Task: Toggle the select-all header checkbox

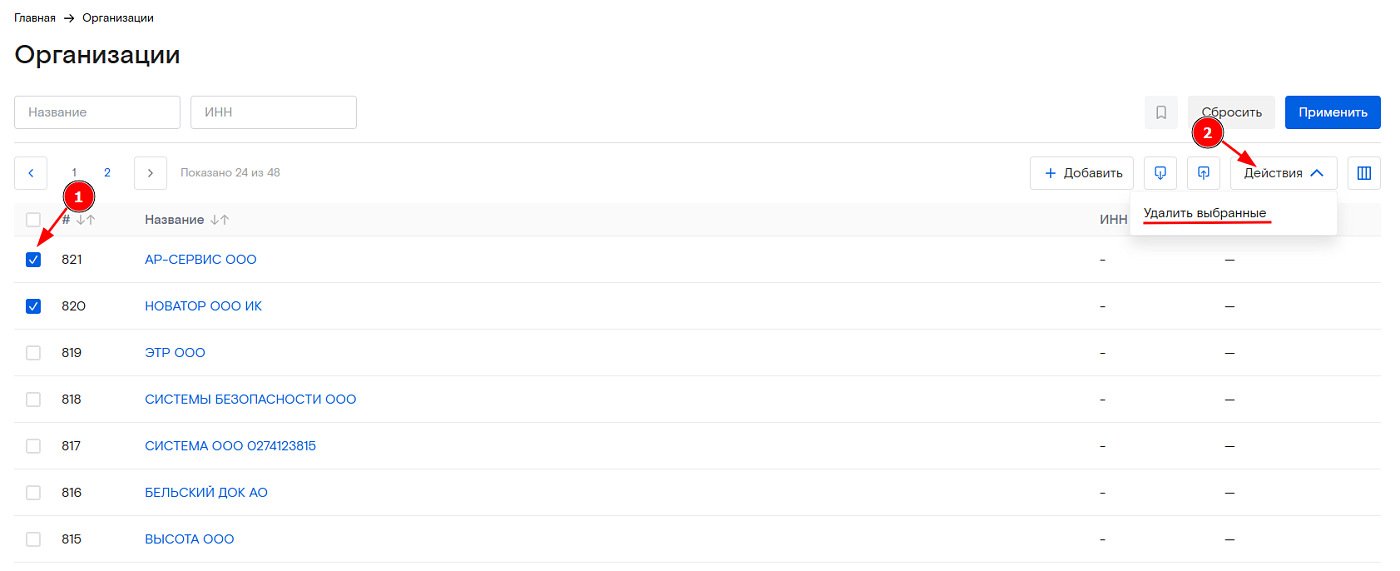Action: click(33, 220)
